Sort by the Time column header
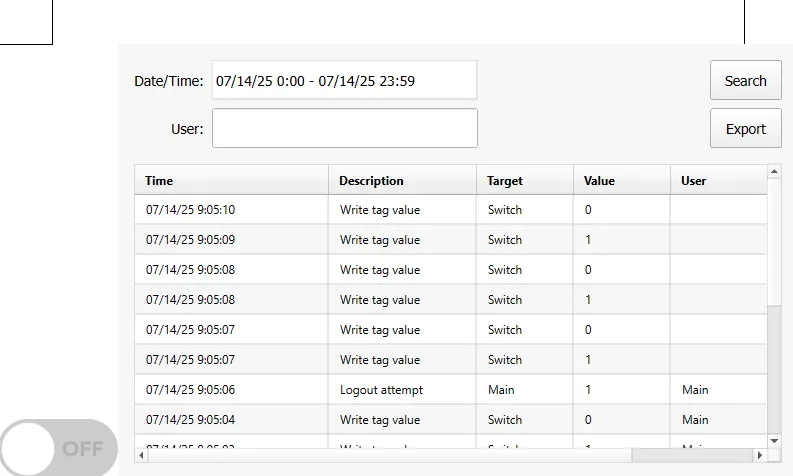793x476 pixels. pyautogui.click(x=231, y=181)
